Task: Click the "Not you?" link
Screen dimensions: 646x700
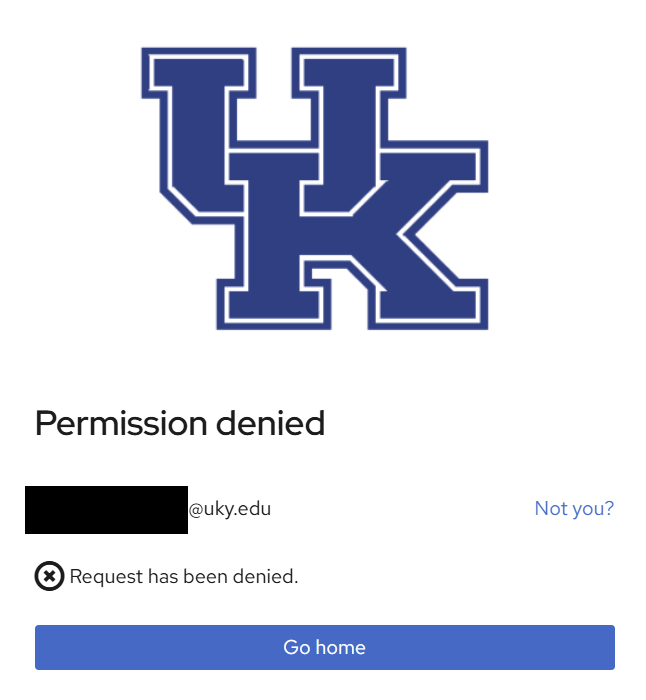Action: coord(574,509)
